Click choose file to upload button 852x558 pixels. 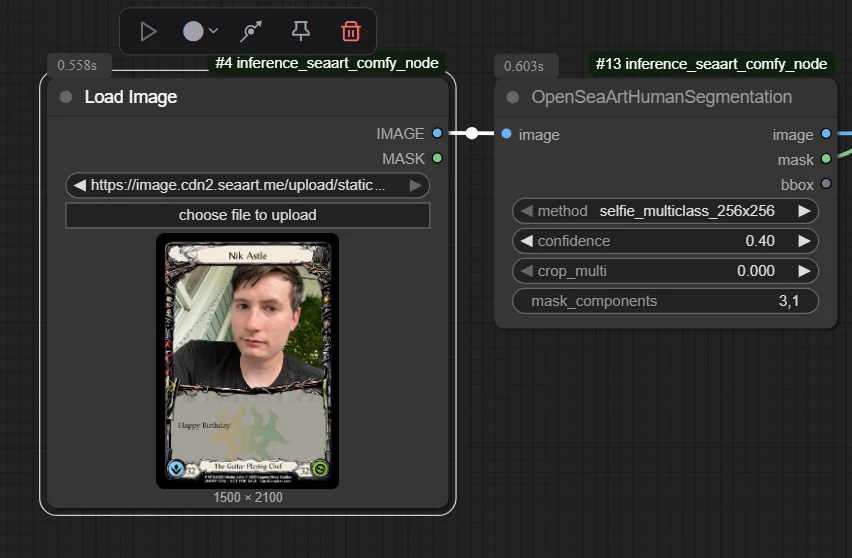point(247,215)
